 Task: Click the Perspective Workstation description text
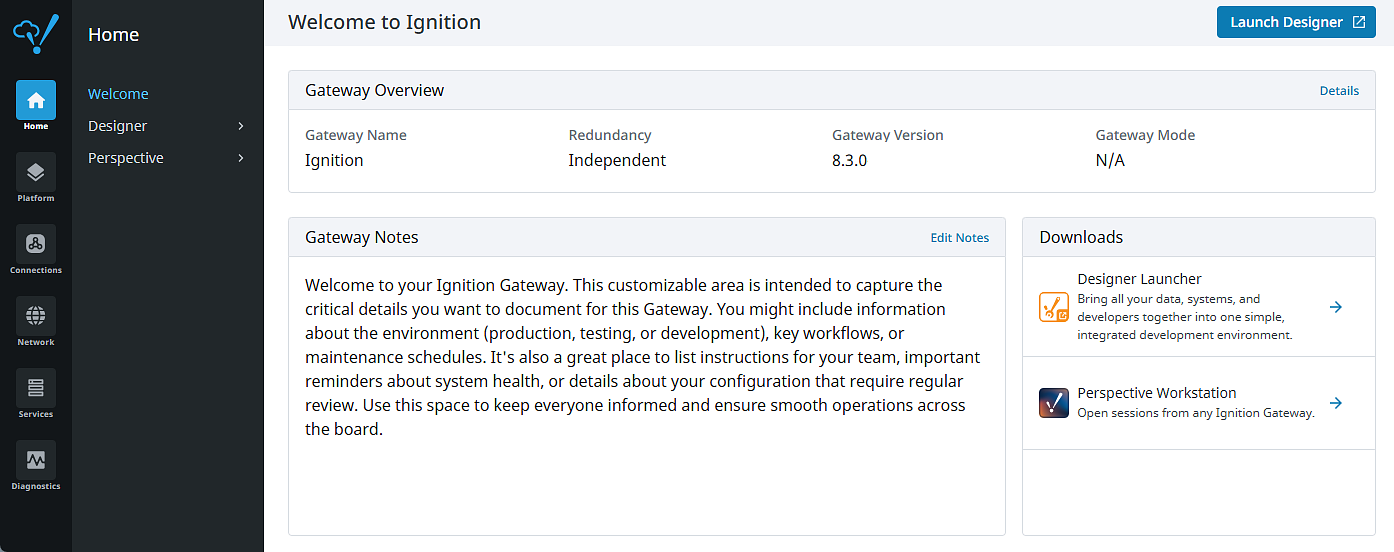point(1196,413)
